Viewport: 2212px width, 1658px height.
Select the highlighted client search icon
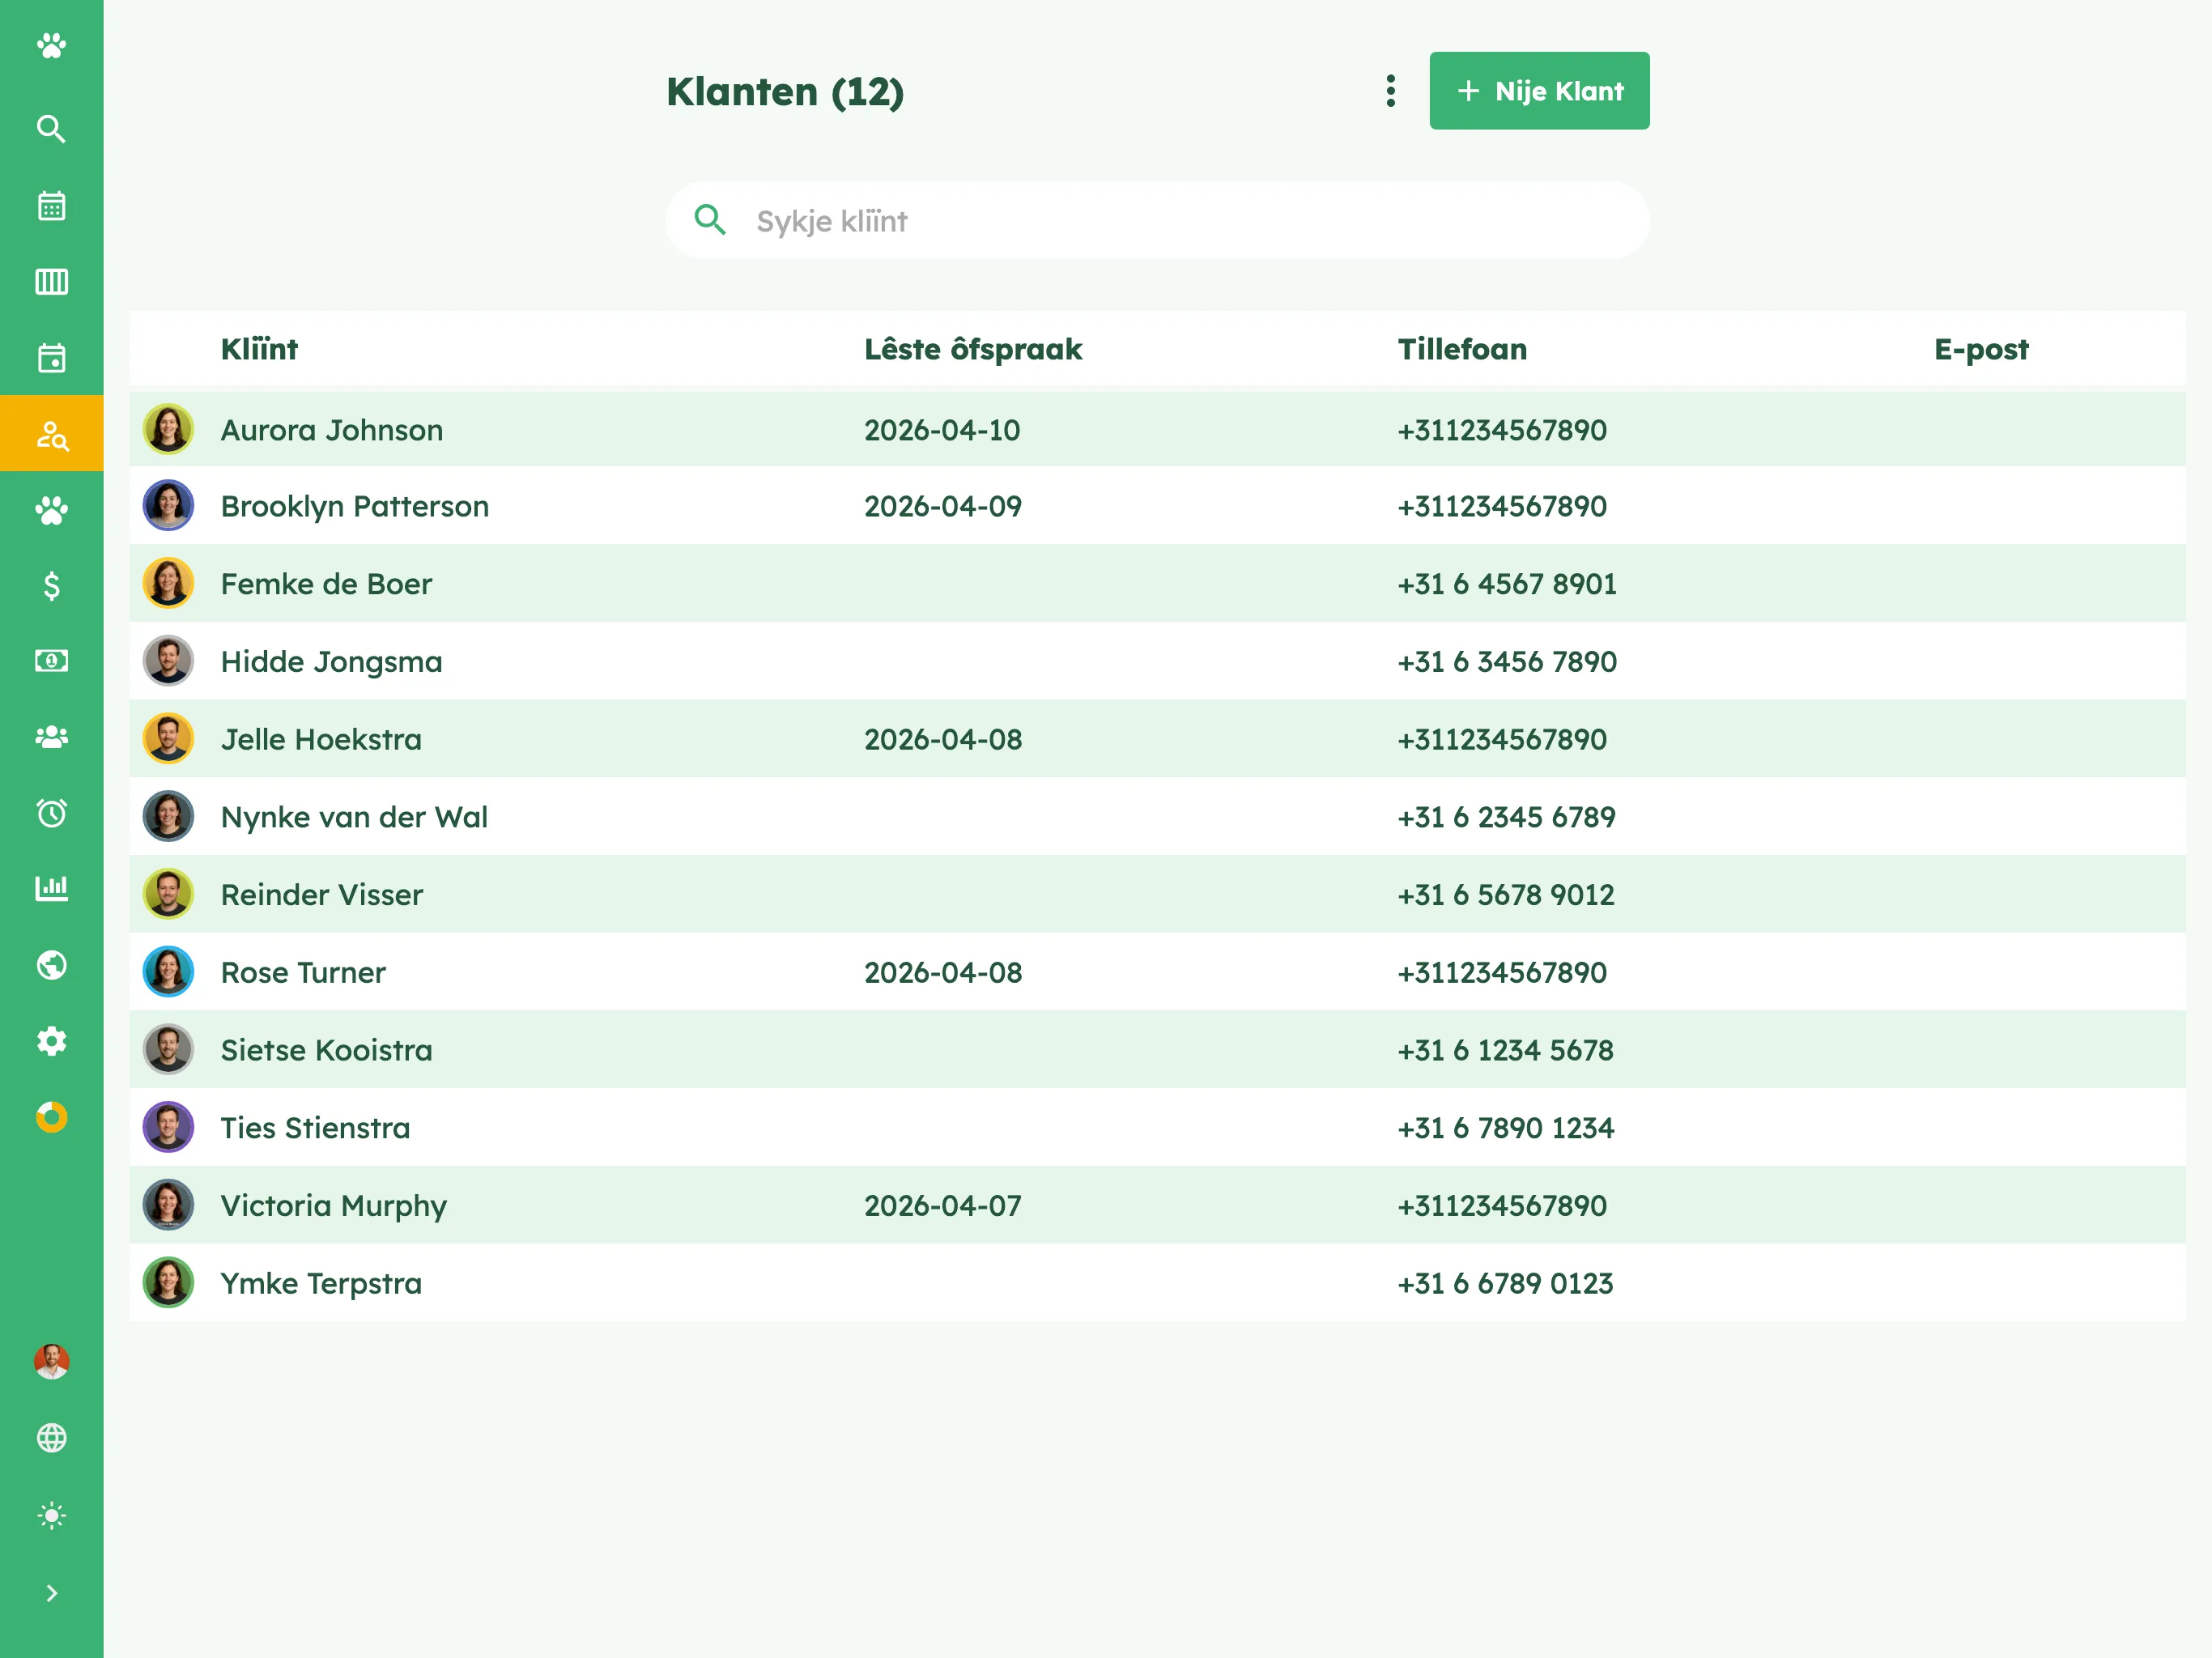pos(51,434)
